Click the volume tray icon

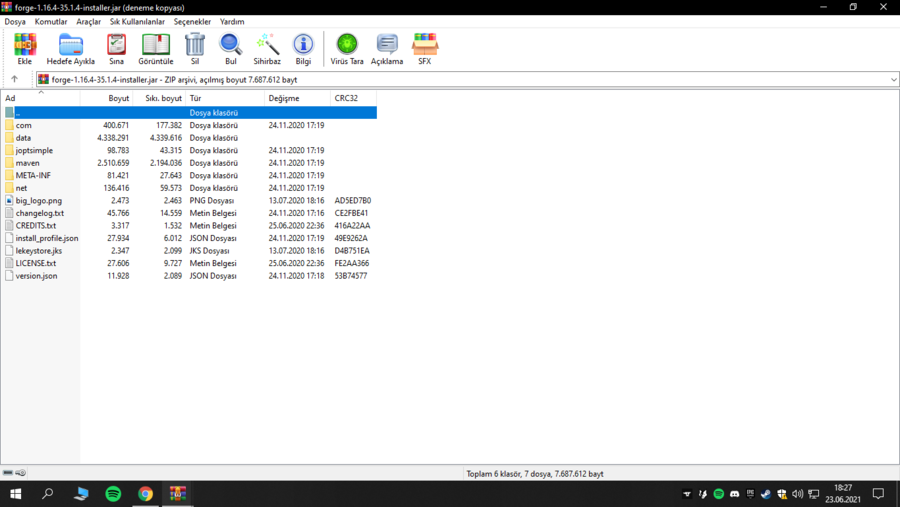click(797, 494)
